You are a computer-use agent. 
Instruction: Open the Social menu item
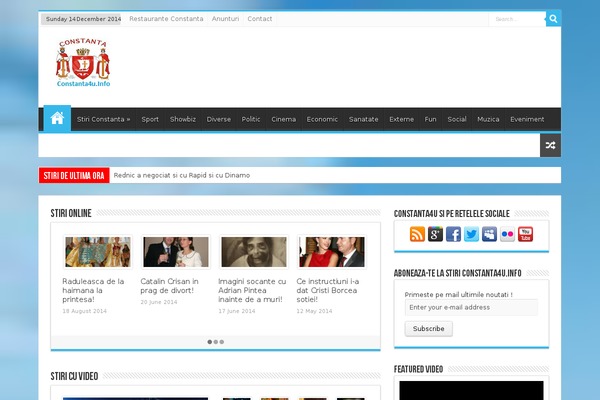pos(457,119)
